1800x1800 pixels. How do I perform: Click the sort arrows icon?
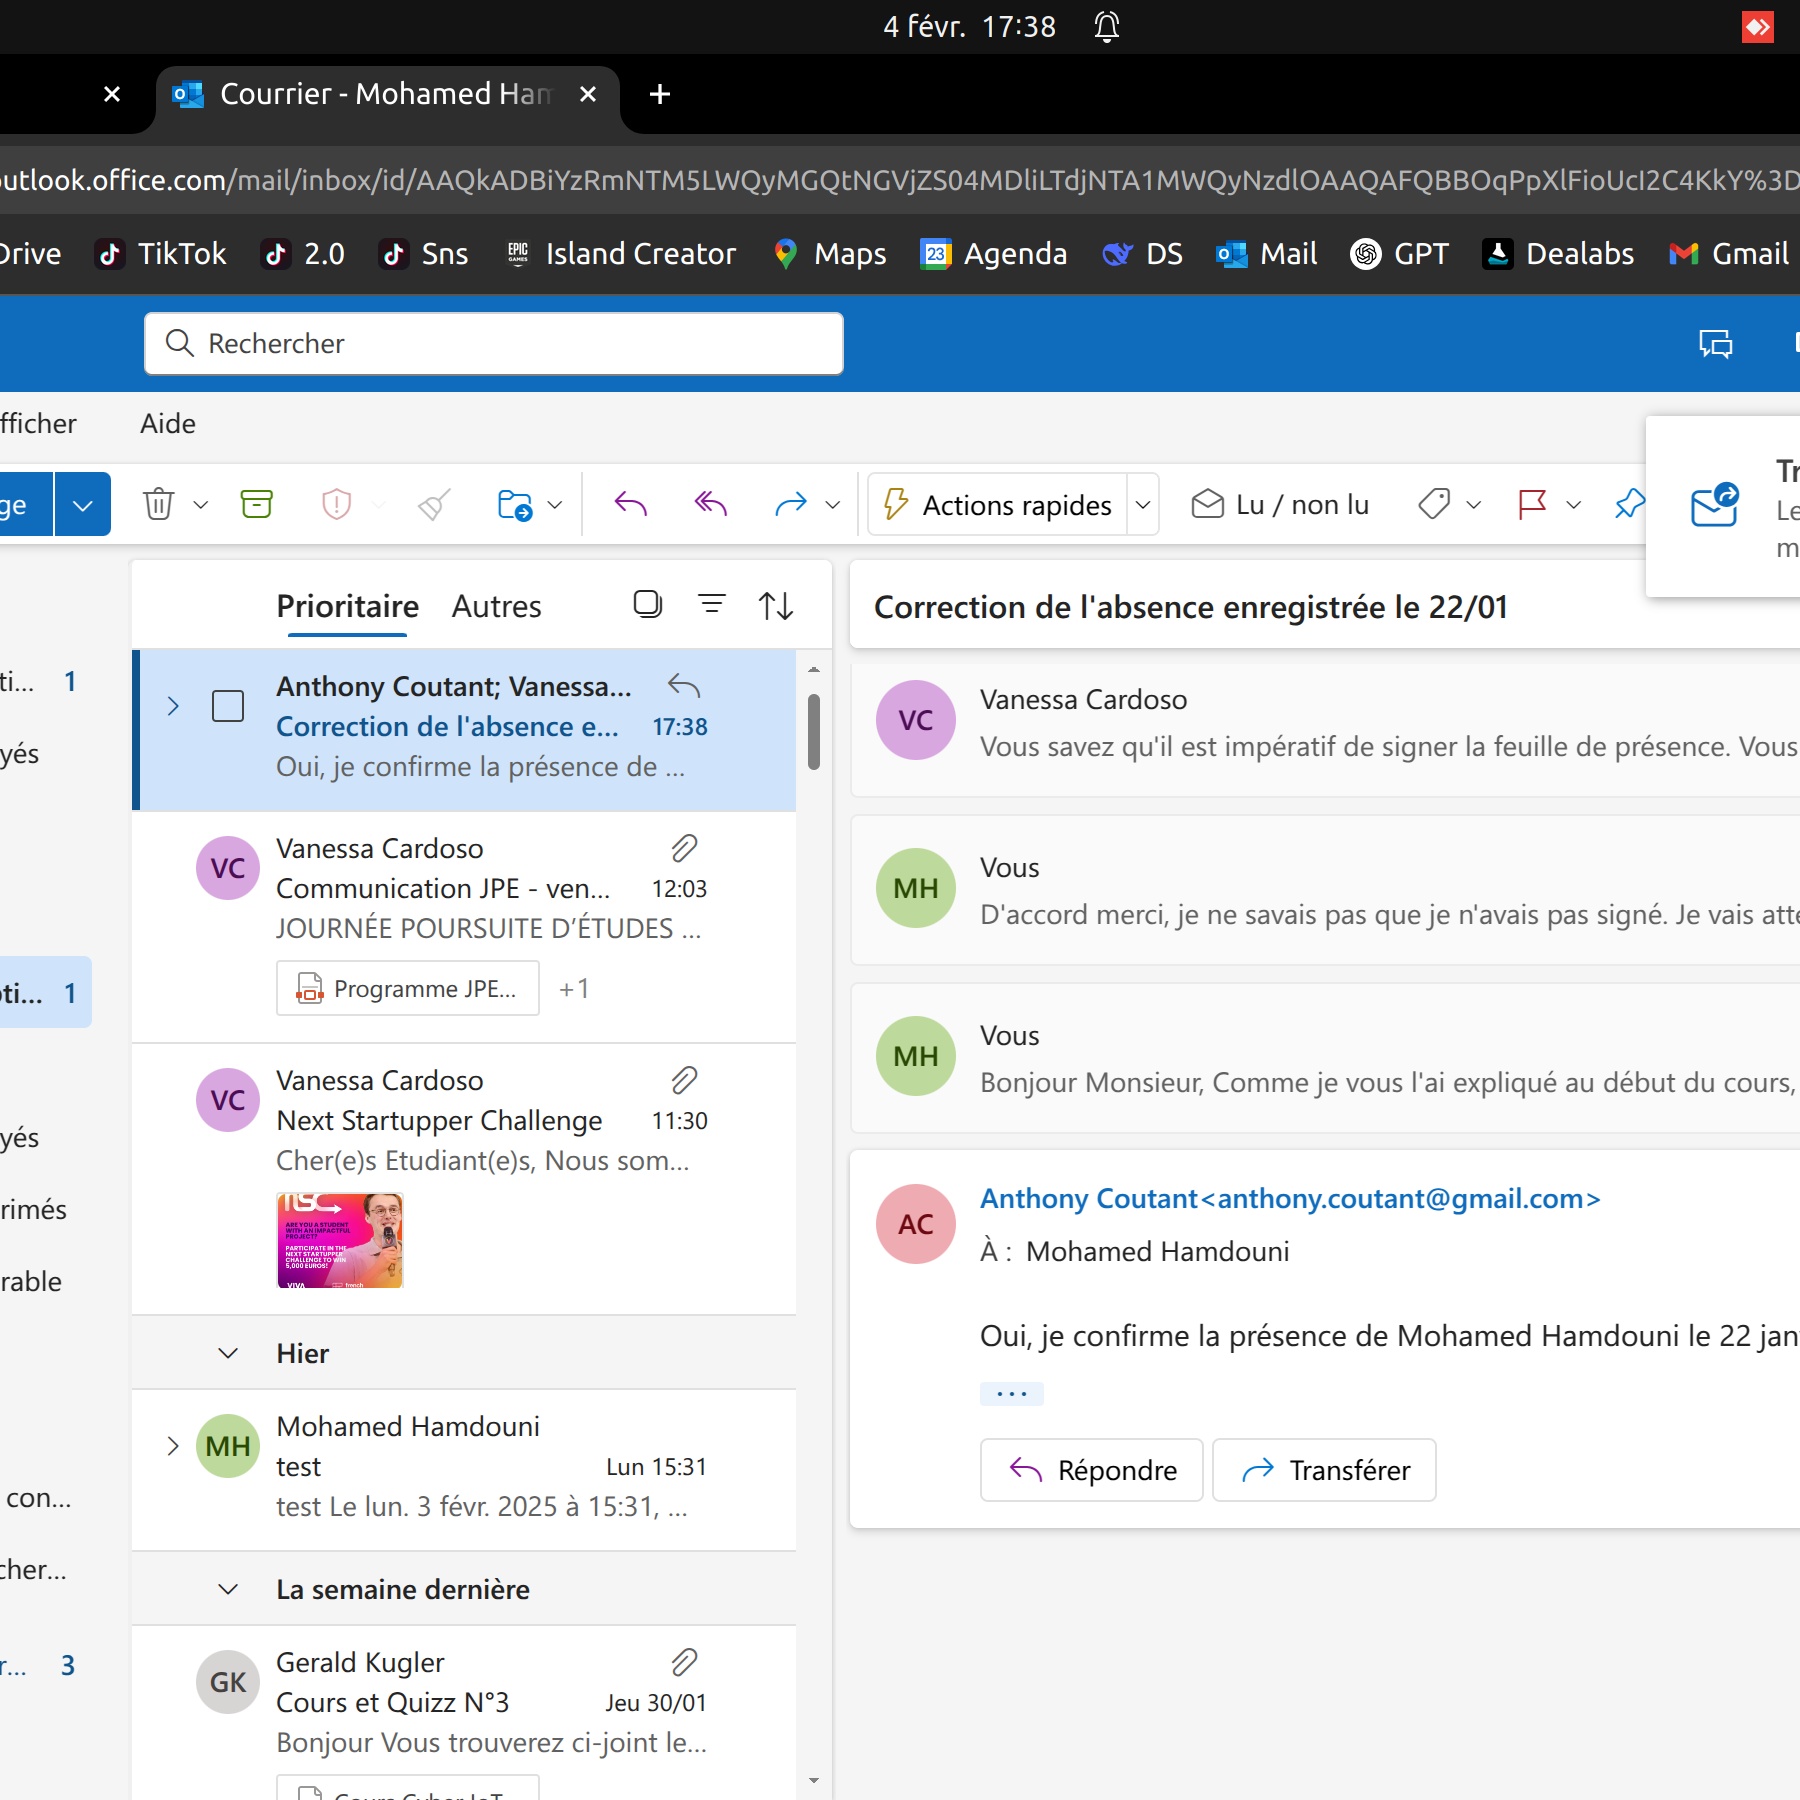[776, 605]
